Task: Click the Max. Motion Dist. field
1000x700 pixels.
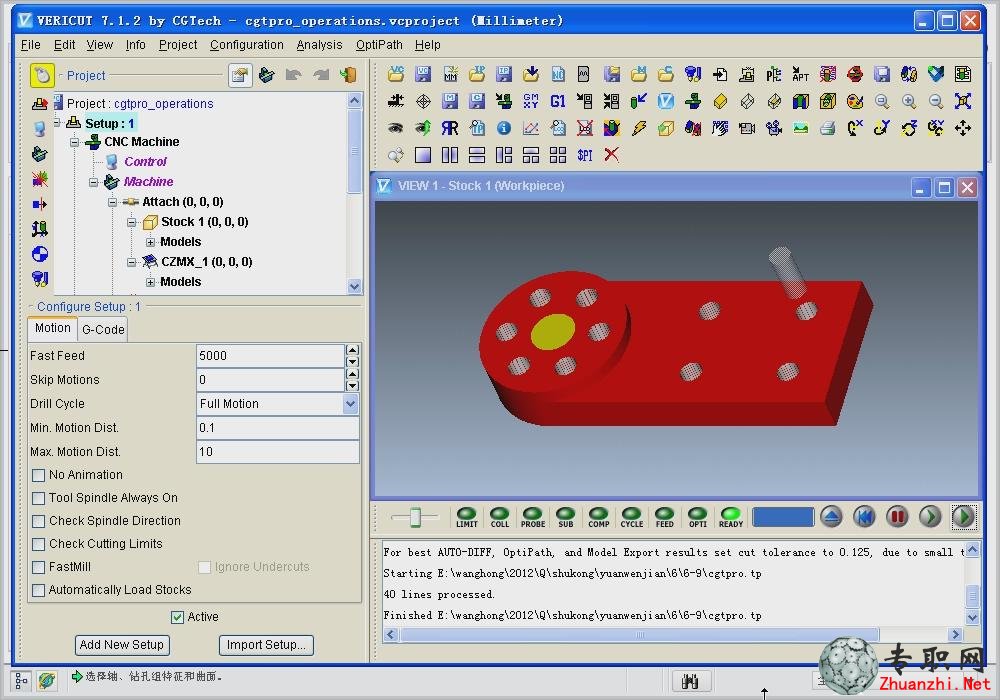Action: (277, 451)
